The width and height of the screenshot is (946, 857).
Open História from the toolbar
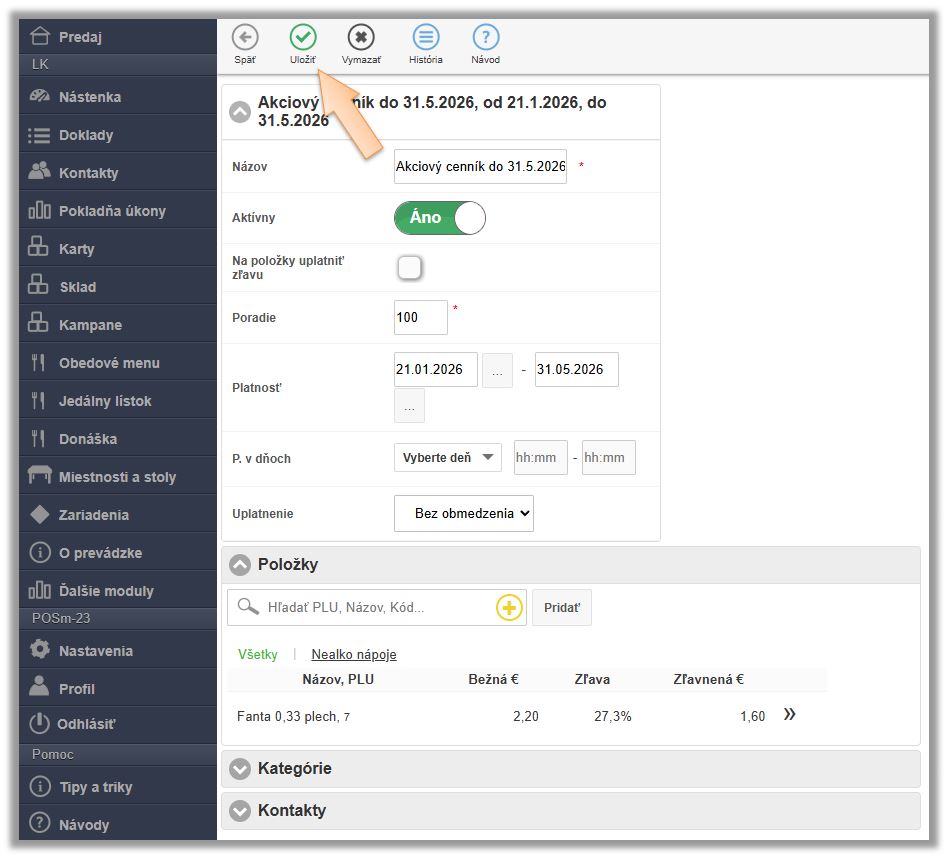click(x=426, y=38)
